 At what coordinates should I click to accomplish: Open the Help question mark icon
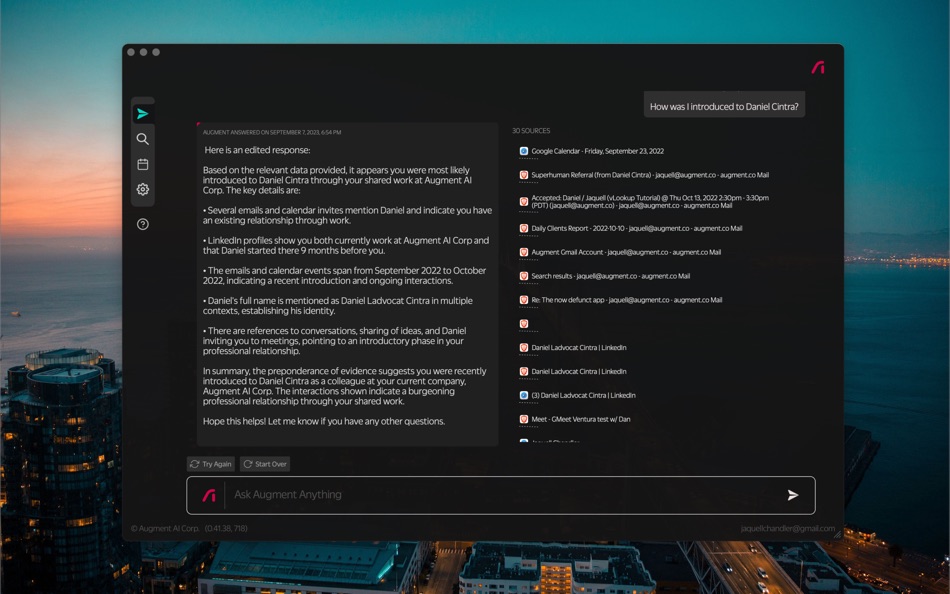[142, 224]
